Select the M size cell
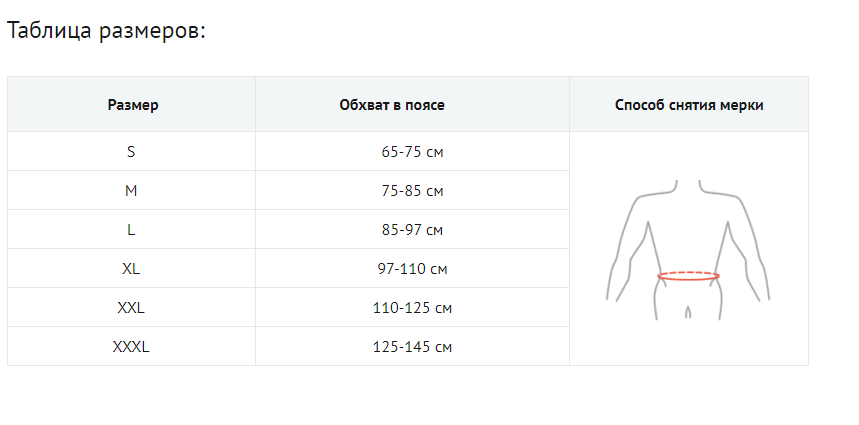This screenshot has width=859, height=425. coord(131,191)
